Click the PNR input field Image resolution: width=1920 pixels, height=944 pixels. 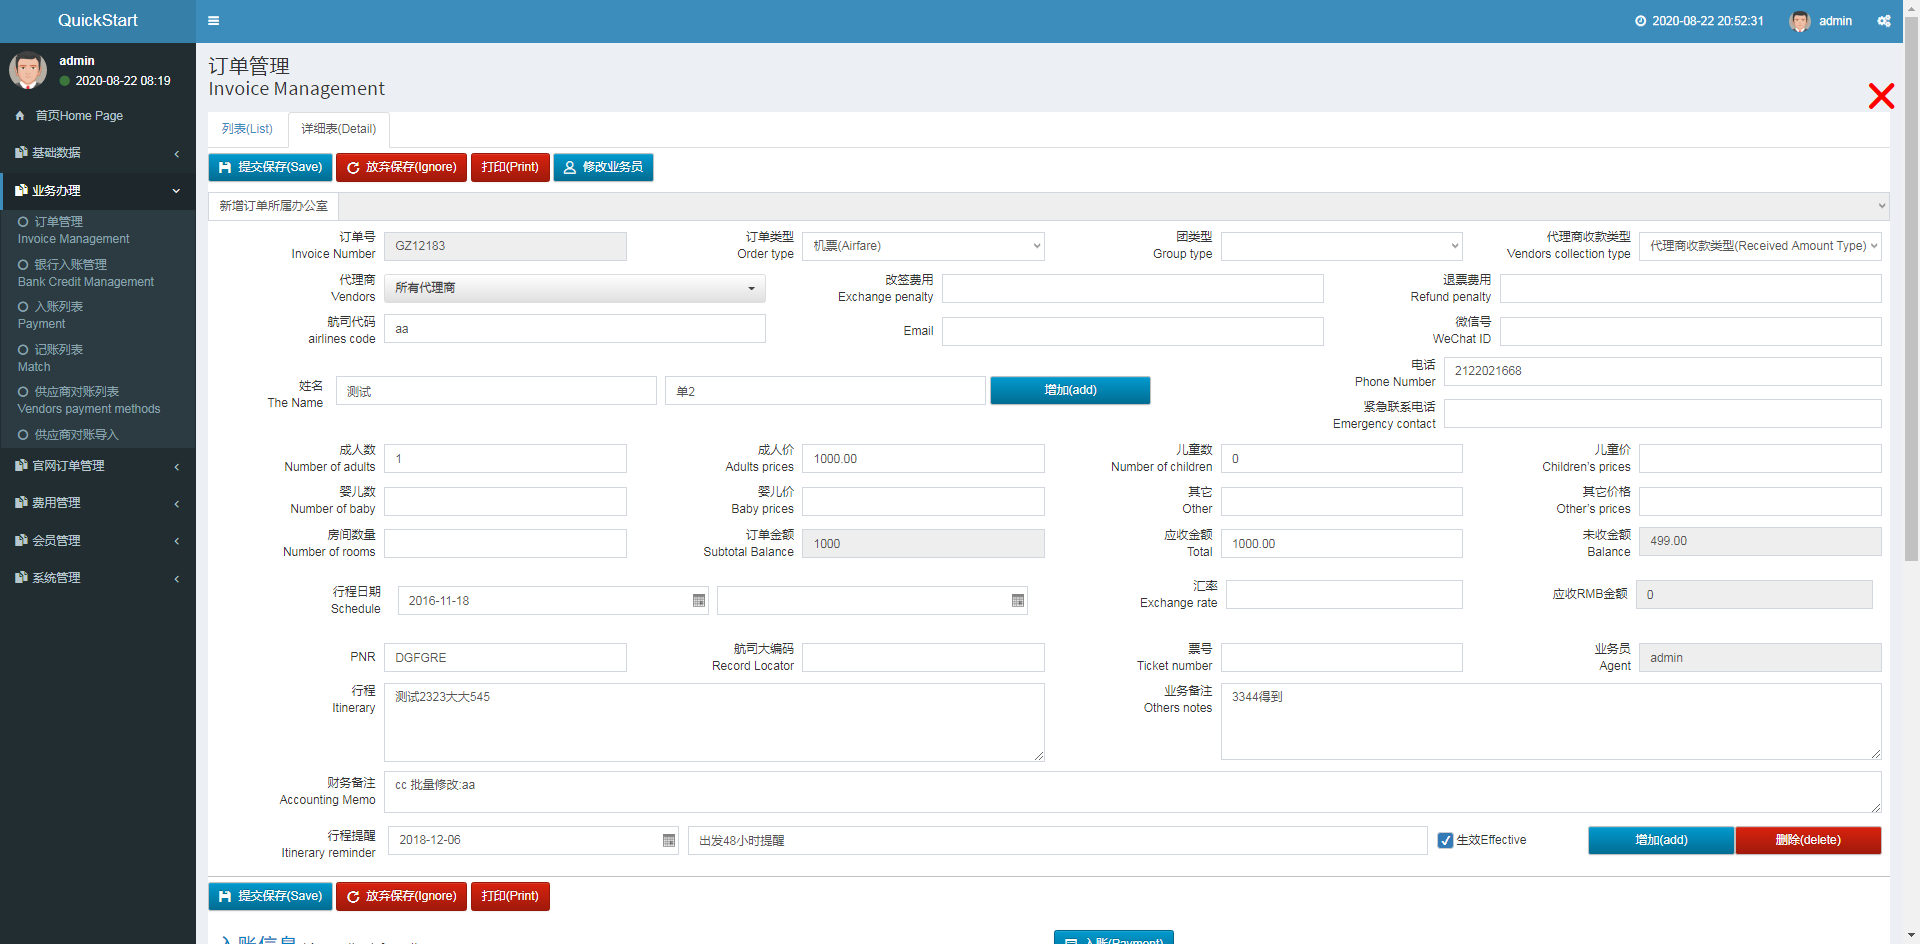pyautogui.click(x=505, y=658)
